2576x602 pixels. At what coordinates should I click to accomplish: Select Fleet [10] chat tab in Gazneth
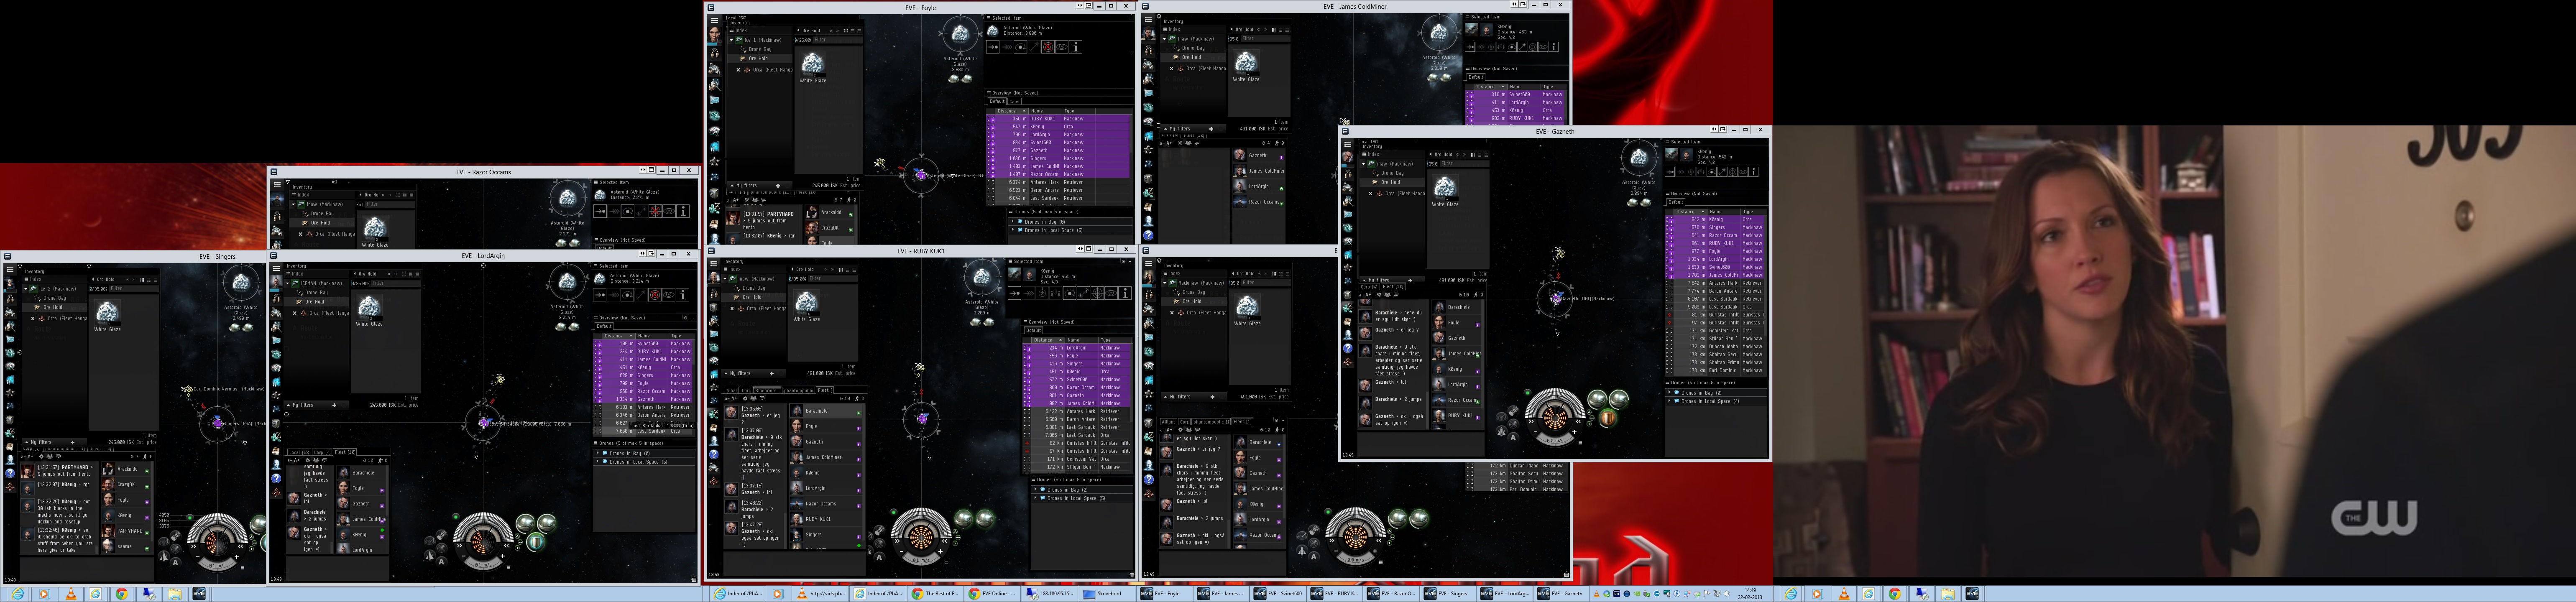[1393, 287]
